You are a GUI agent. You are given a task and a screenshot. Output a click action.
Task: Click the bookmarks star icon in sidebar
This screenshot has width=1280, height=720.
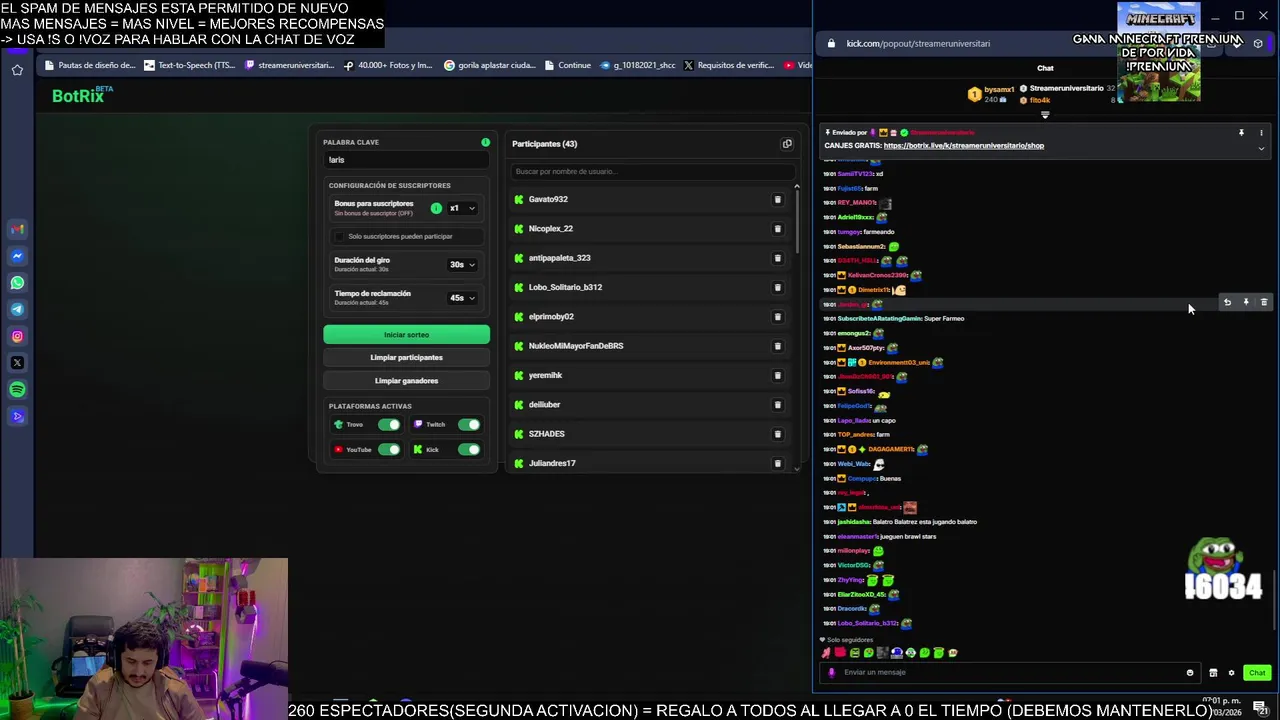pos(17,70)
